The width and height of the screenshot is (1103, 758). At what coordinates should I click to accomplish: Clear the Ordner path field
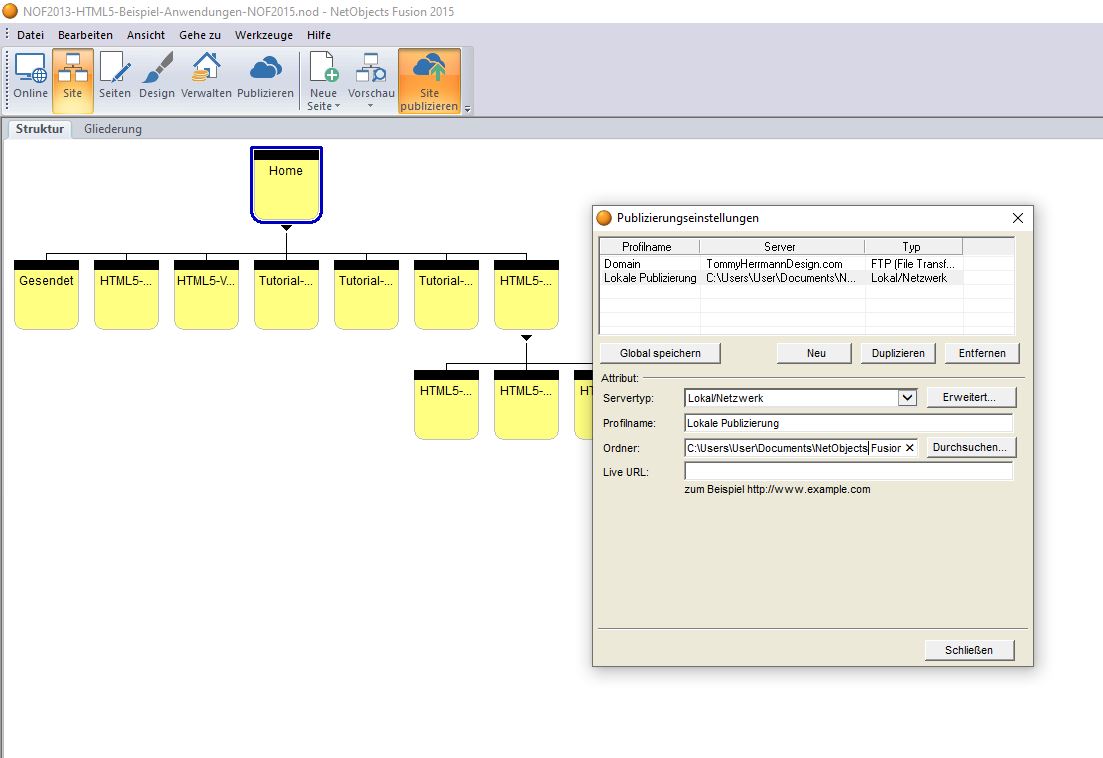[x=909, y=448]
